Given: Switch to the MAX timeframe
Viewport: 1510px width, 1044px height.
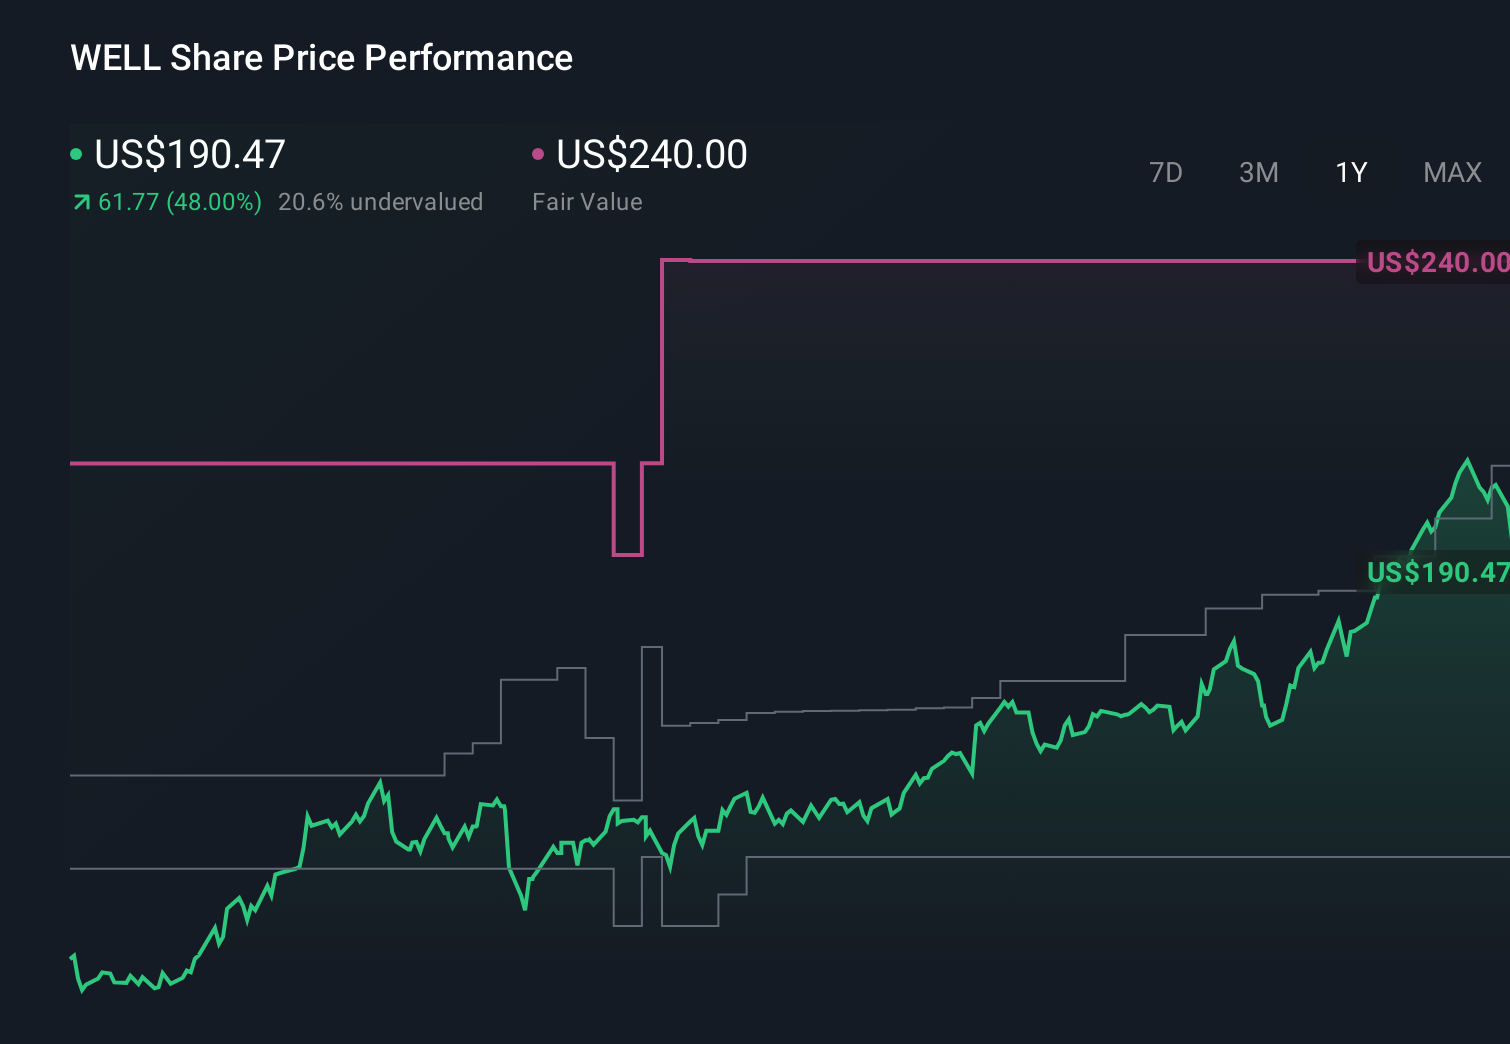Looking at the screenshot, I should [1452, 172].
